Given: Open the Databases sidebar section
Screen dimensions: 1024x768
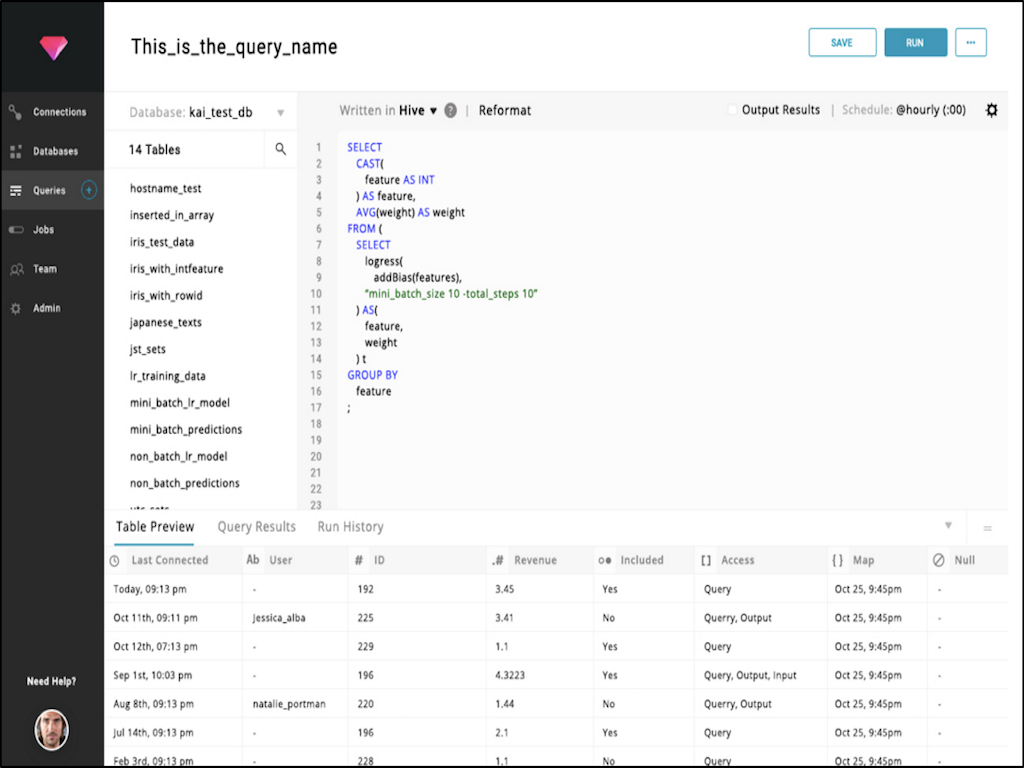Looking at the screenshot, I should click(x=55, y=151).
